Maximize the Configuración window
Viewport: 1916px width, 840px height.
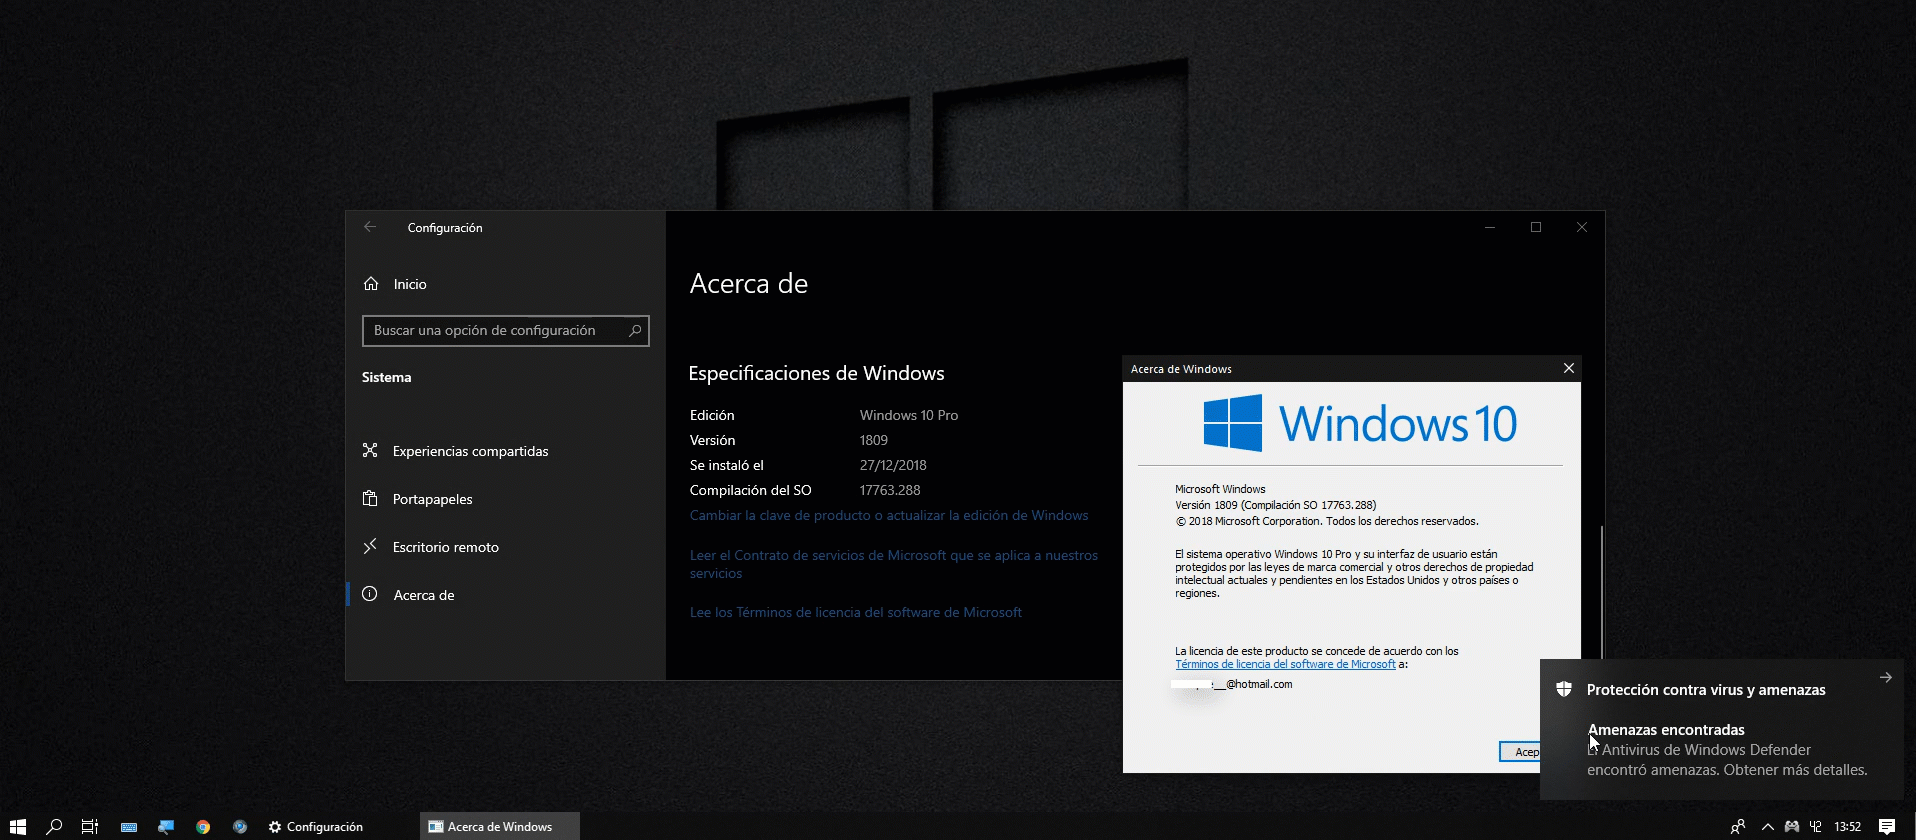coord(1536,227)
